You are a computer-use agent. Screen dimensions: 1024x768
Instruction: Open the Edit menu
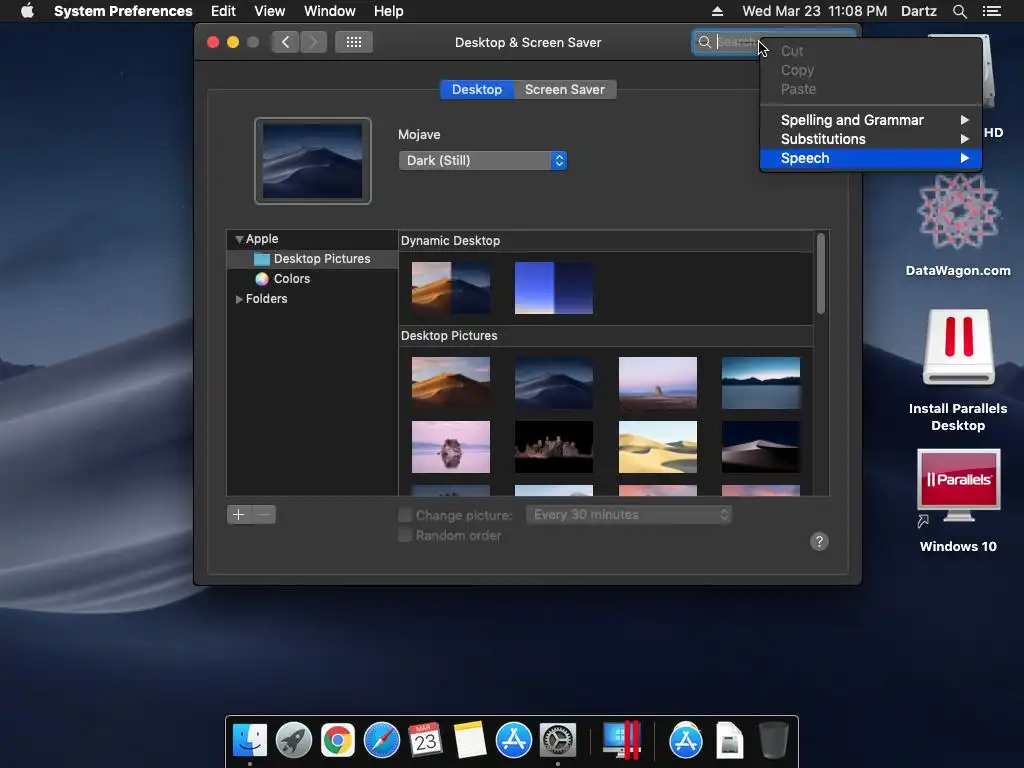tap(223, 11)
